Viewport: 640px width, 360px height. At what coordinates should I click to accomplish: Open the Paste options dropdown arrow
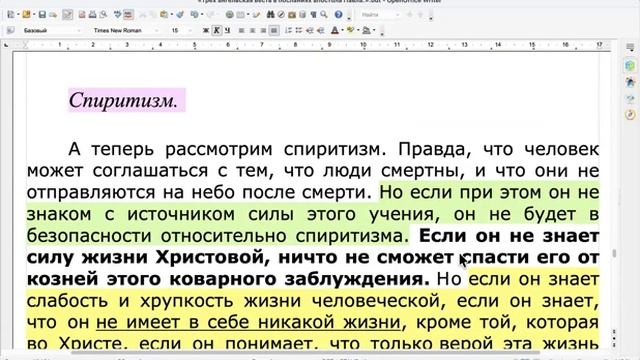[x=171, y=15]
